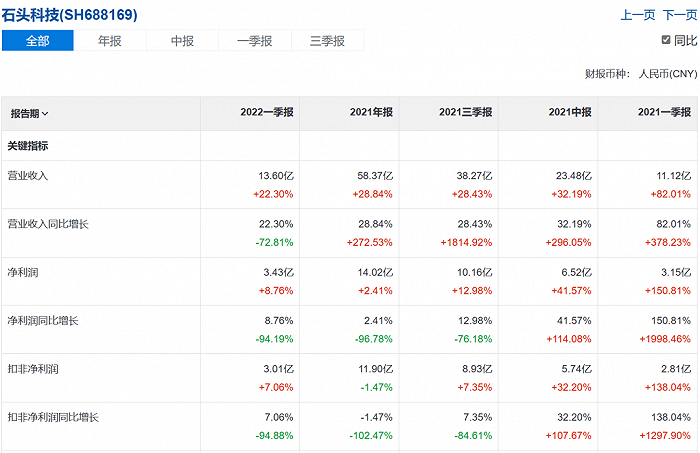This screenshot has height=453, width=700.
Task: Click the 2021中报 column header
Action: [570, 112]
